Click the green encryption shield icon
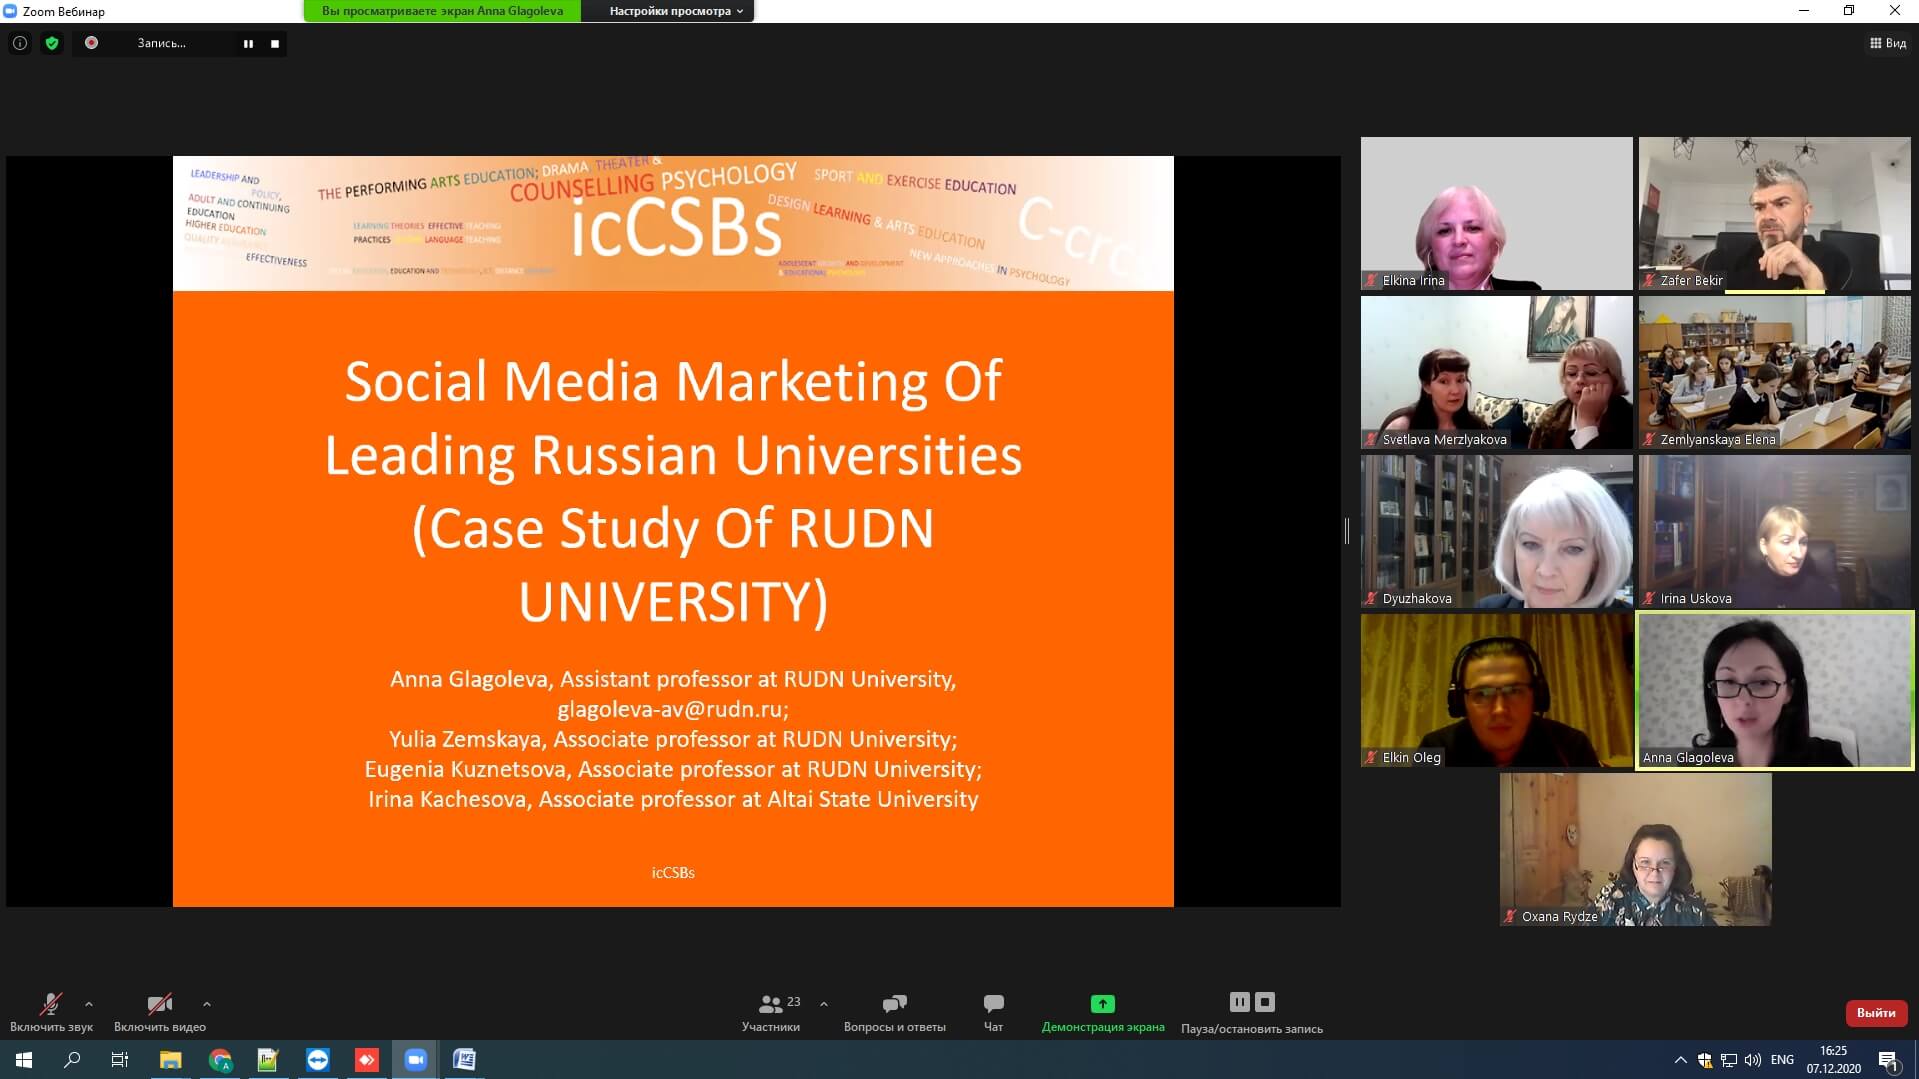 point(52,43)
